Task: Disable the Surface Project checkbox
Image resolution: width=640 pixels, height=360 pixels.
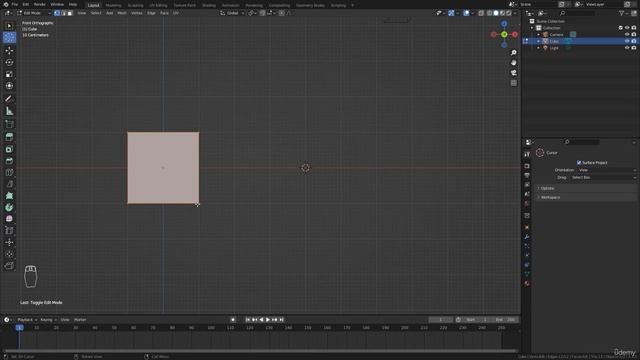Action: (x=579, y=162)
